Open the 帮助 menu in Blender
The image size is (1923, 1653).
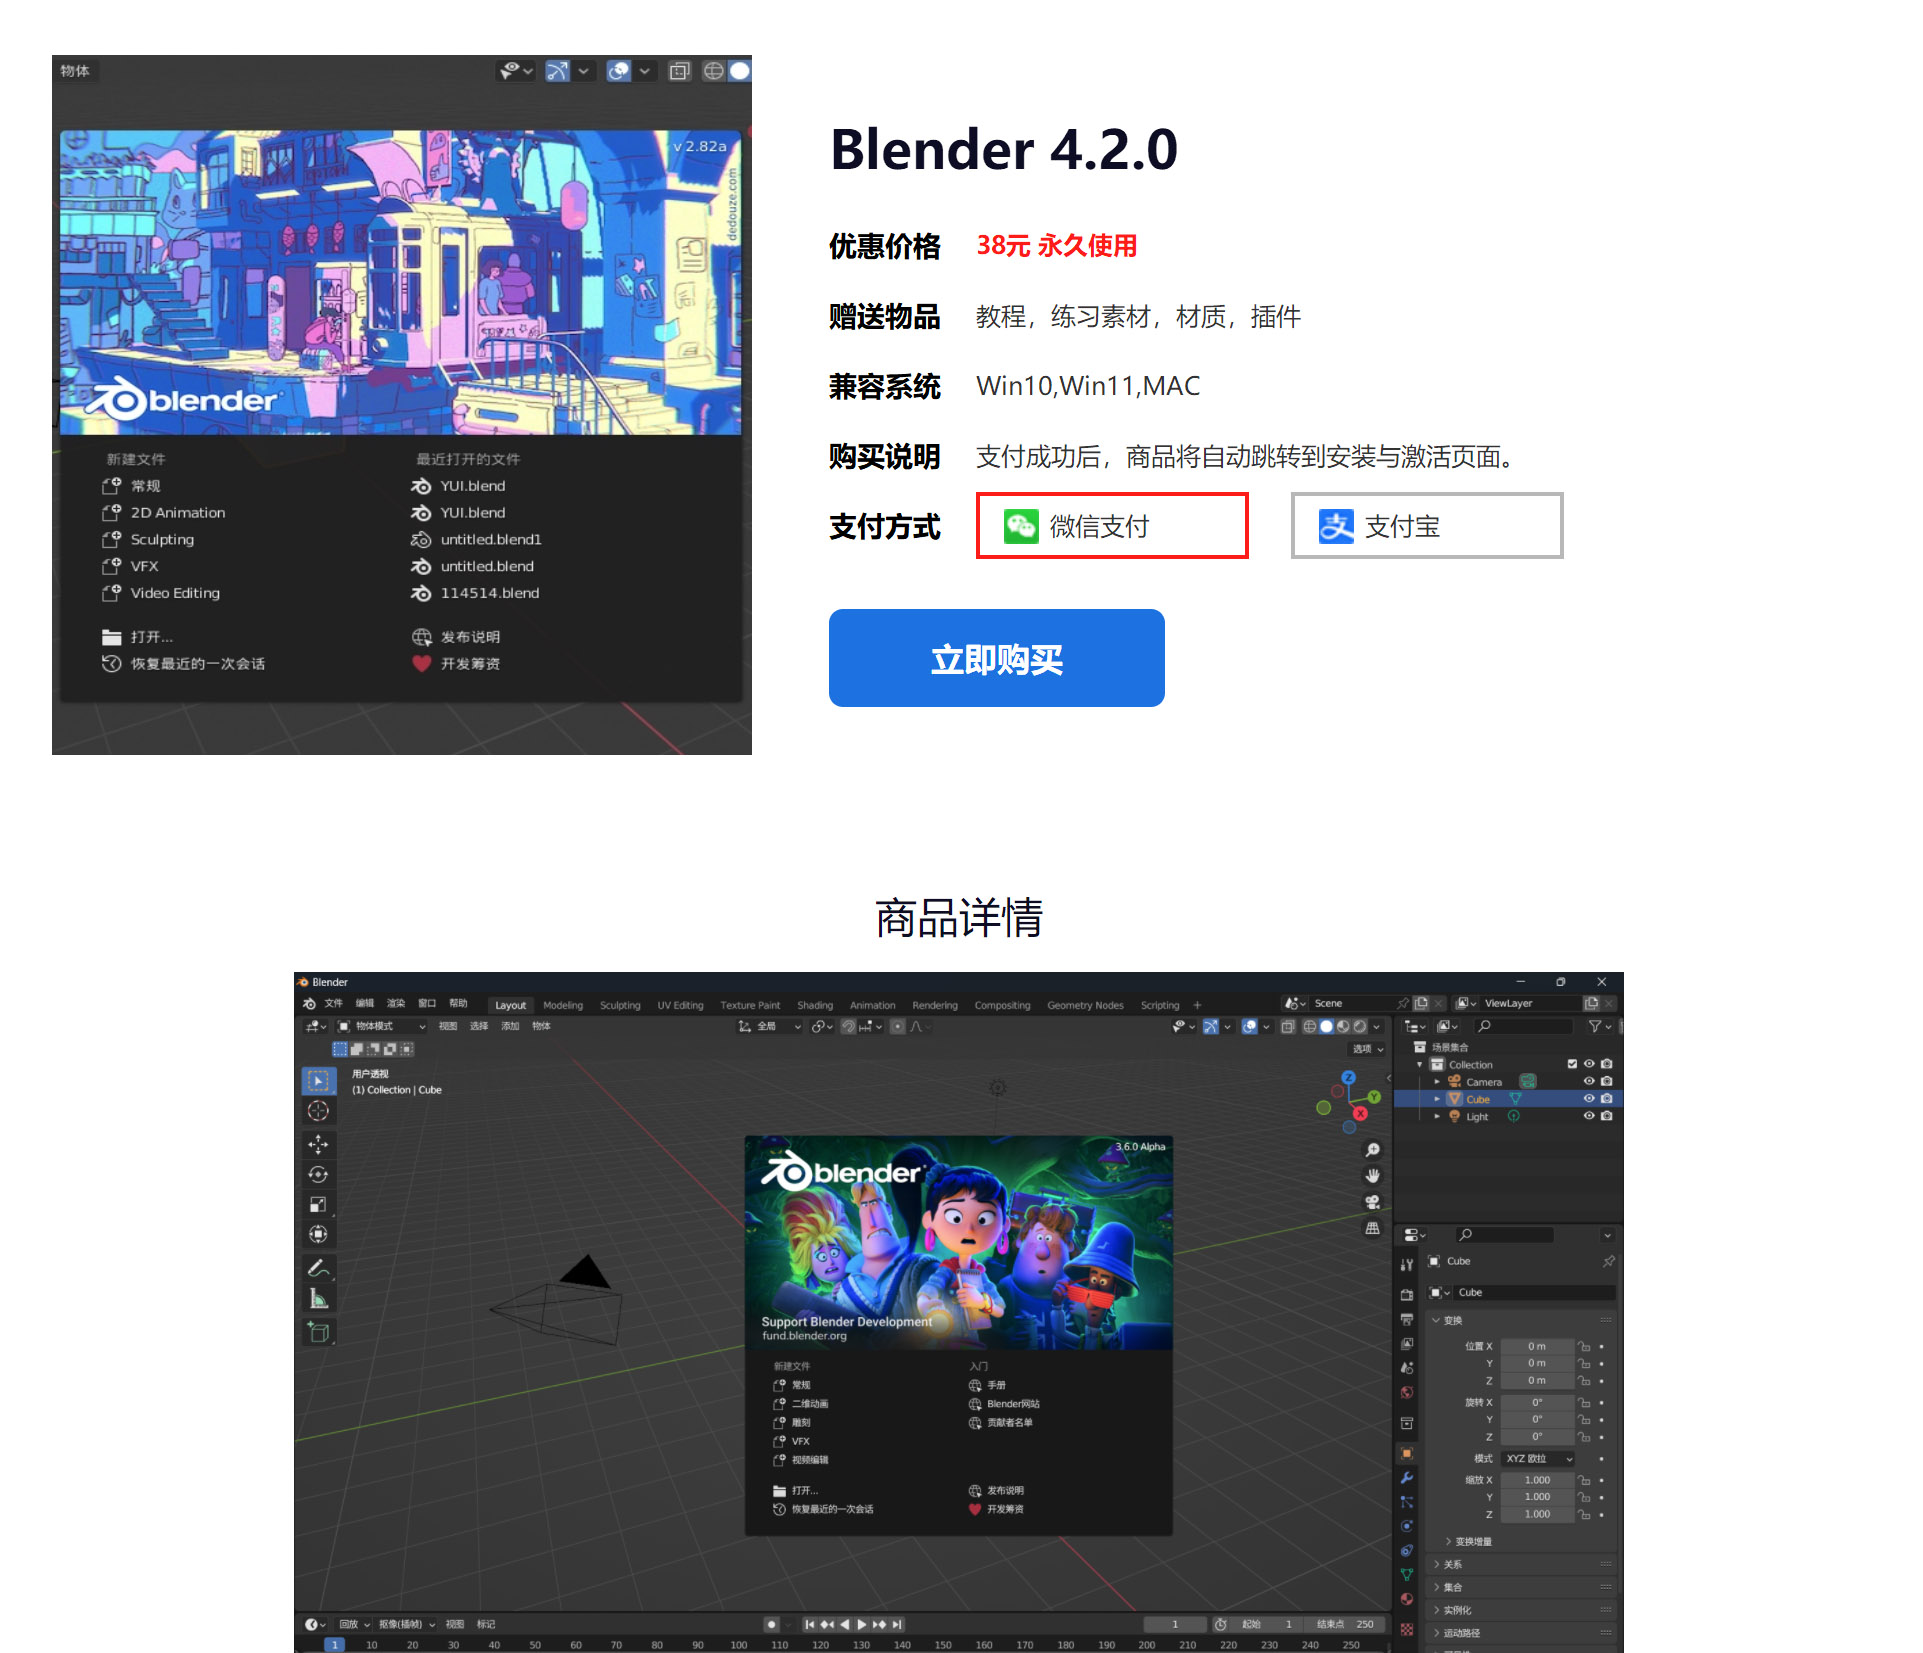[458, 1003]
